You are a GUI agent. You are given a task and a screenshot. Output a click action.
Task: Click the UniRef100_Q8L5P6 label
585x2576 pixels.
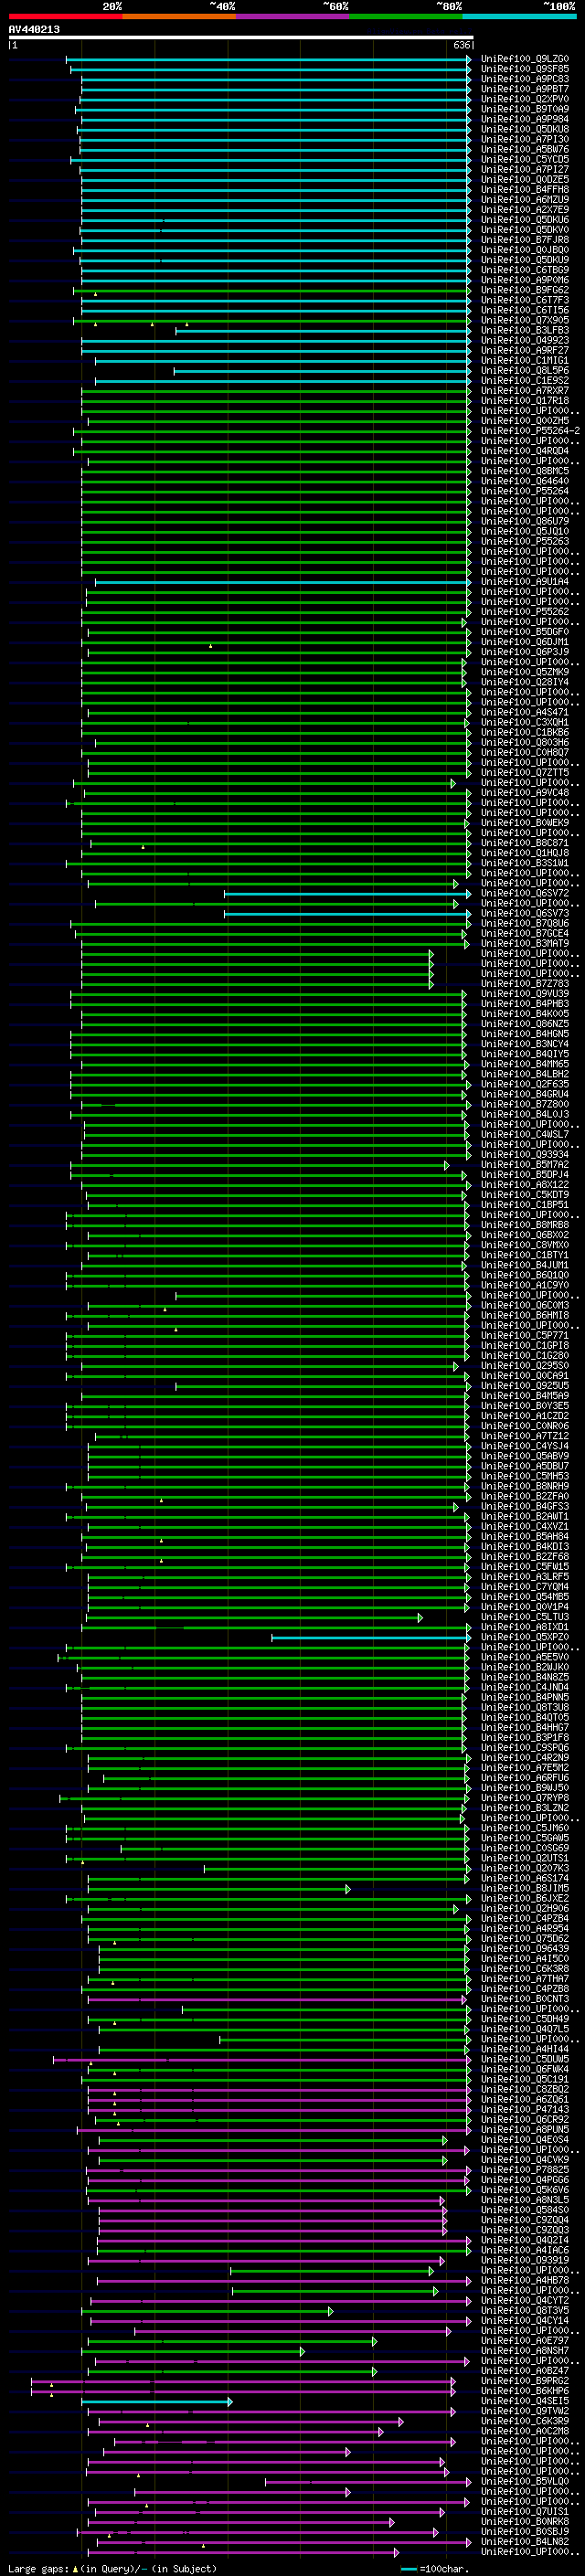pos(525,370)
